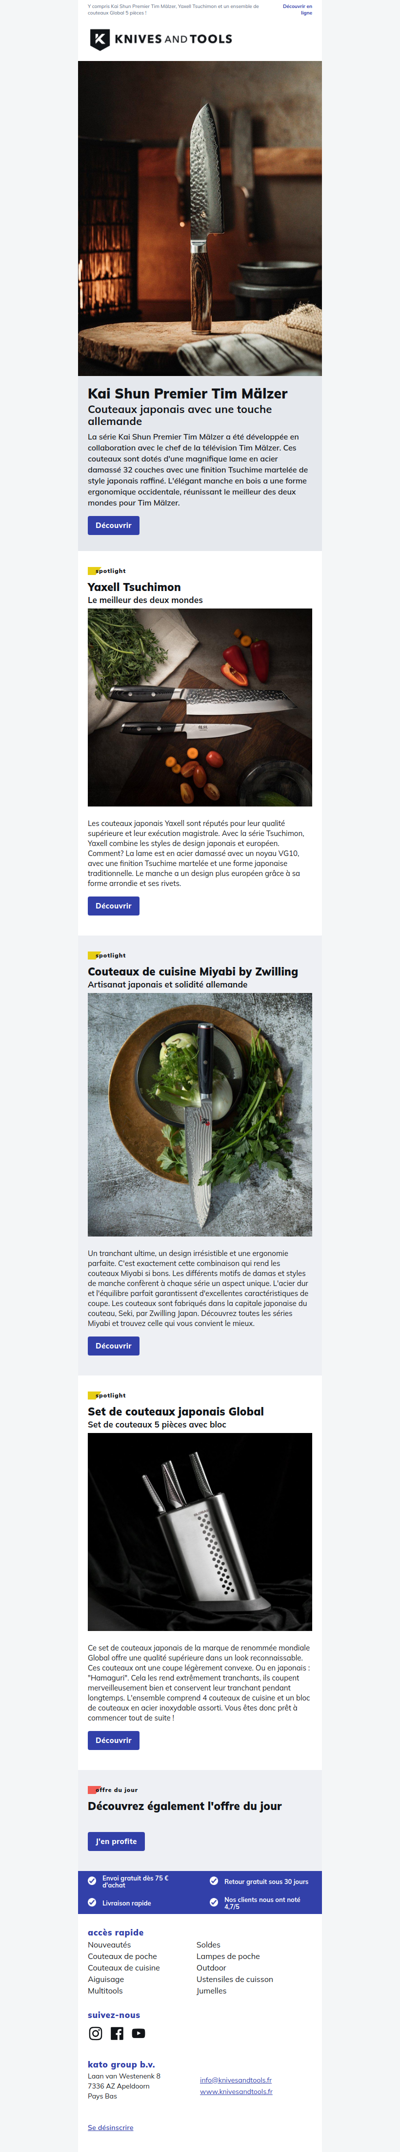Open the Global knife block image

(x=200, y=1532)
